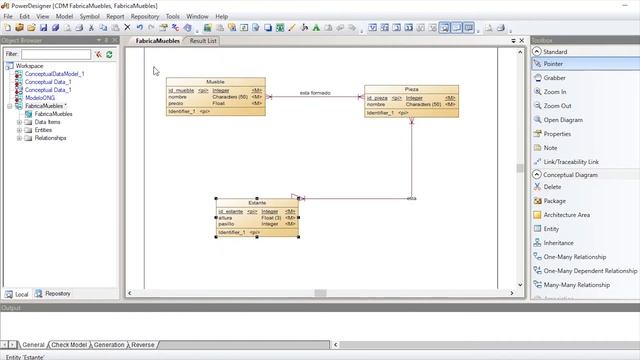Expand the Data Items folder
Image resolution: width=640 pixels, height=360 pixels.
(x=19, y=122)
